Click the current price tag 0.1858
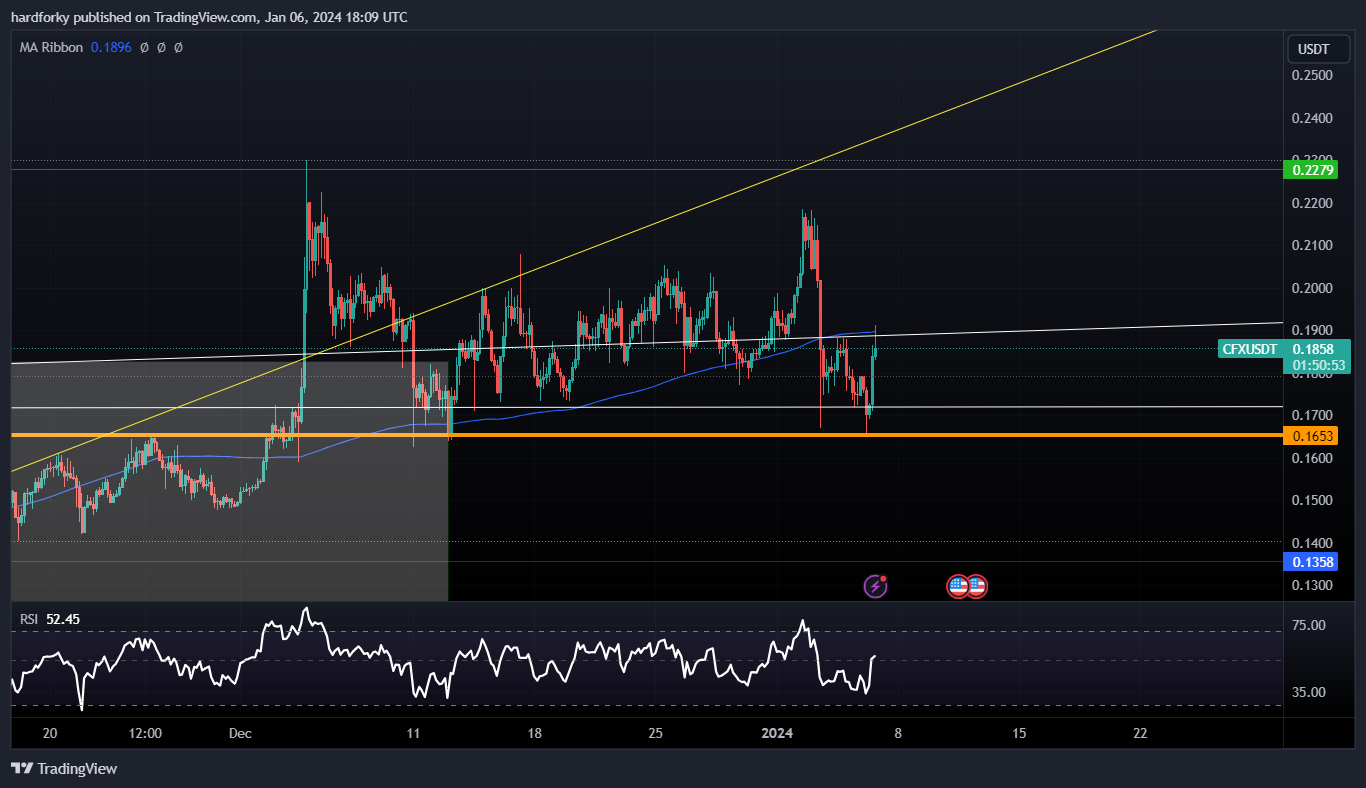Image resolution: width=1366 pixels, height=788 pixels. tap(1313, 349)
